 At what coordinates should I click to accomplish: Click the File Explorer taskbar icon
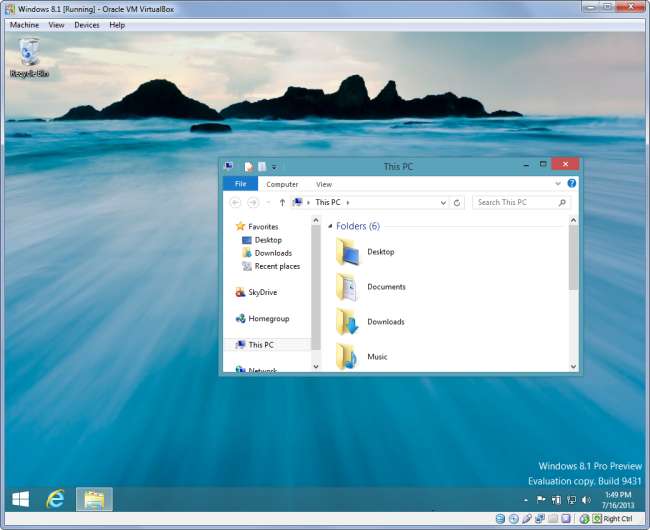(x=94, y=498)
